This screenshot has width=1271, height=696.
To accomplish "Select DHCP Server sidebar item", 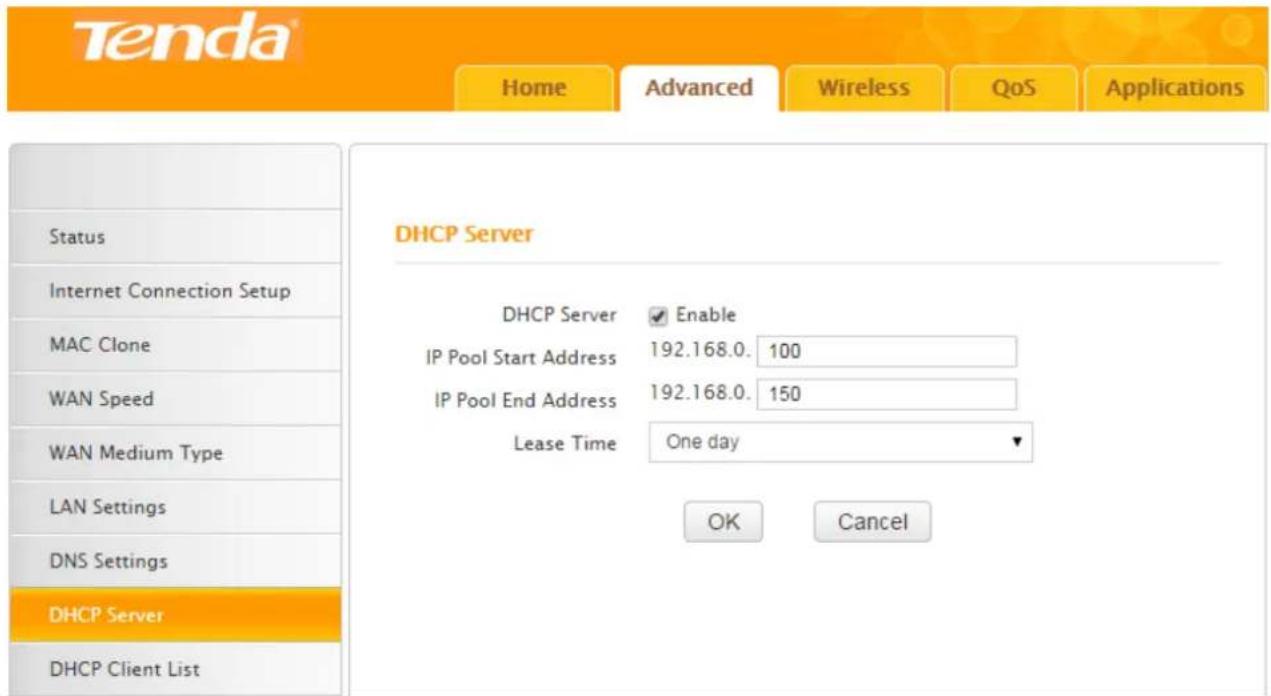I will coord(175,615).
